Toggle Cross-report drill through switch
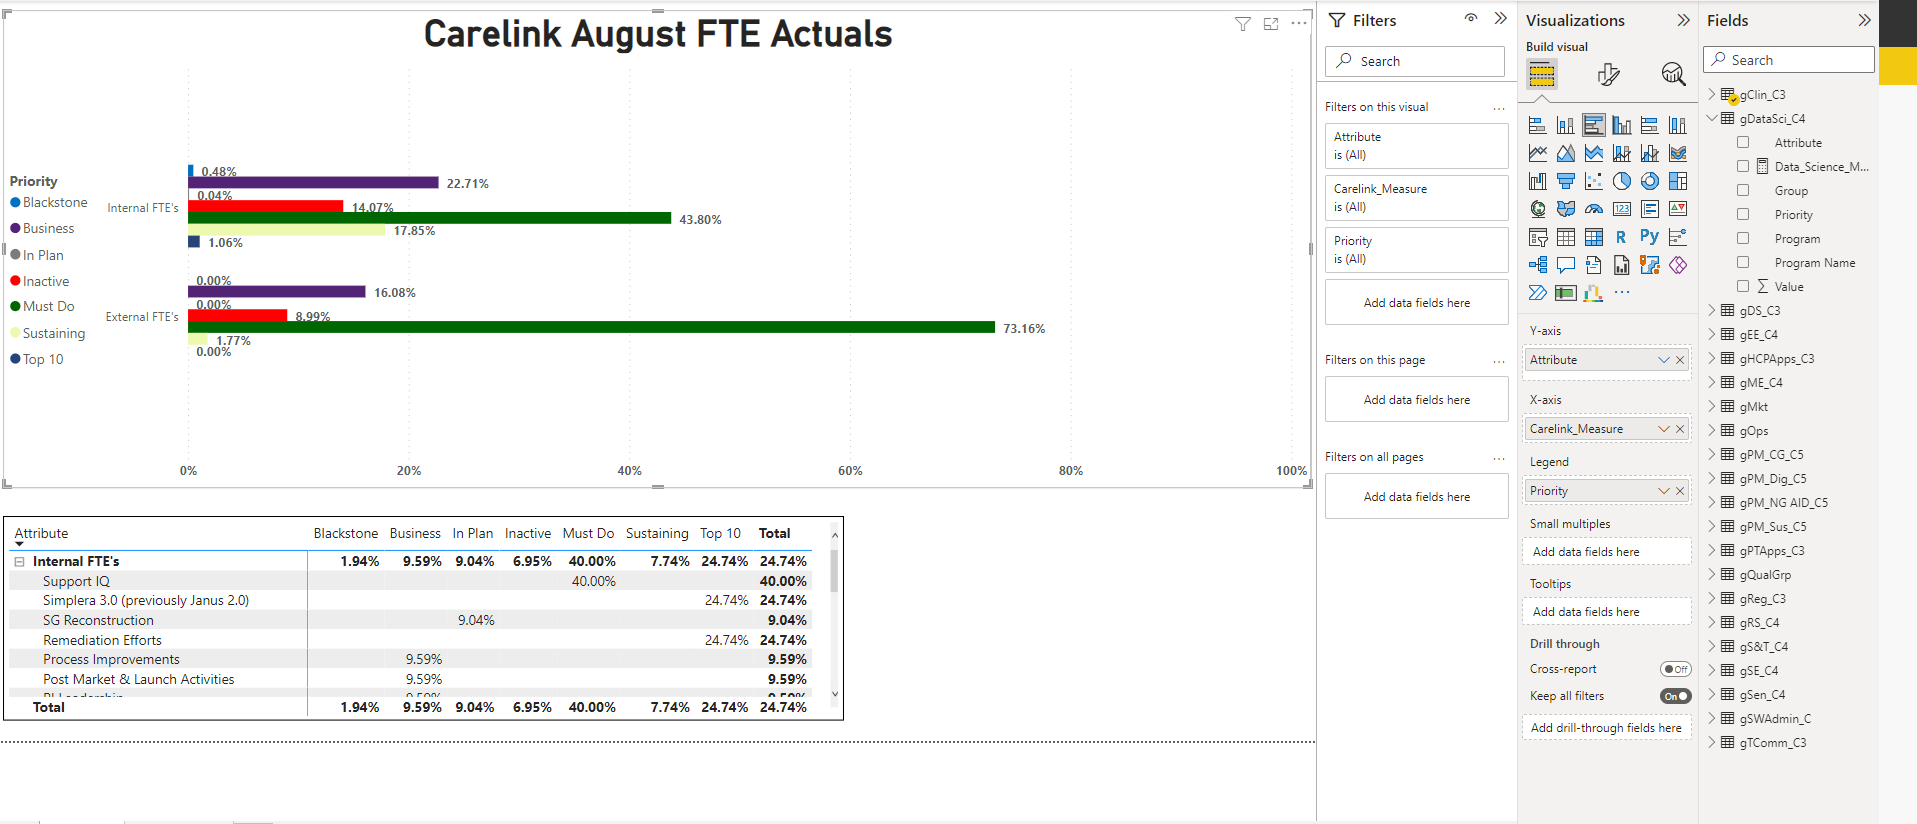 (1676, 669)
